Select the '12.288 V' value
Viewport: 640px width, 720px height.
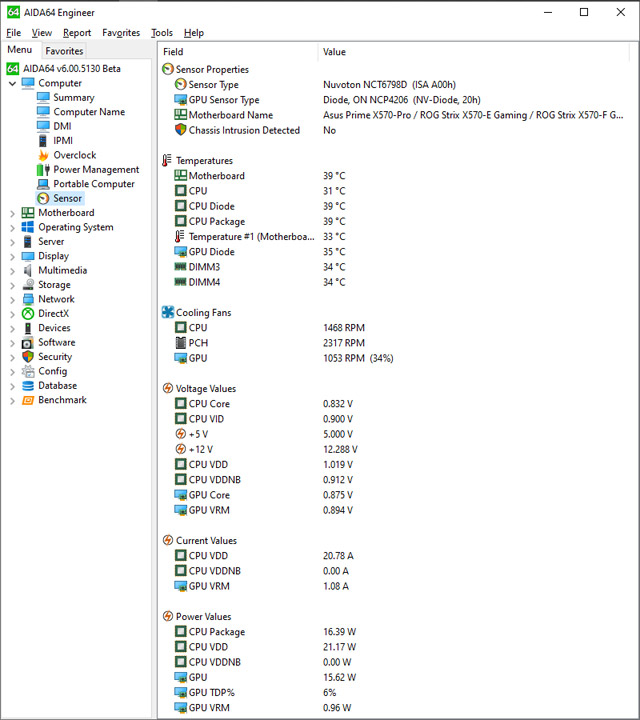(x=340, y=449)
